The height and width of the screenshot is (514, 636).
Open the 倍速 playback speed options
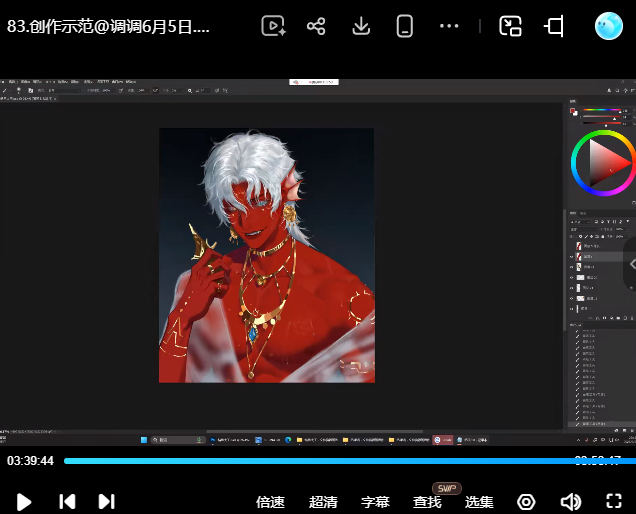coord(270,502)
